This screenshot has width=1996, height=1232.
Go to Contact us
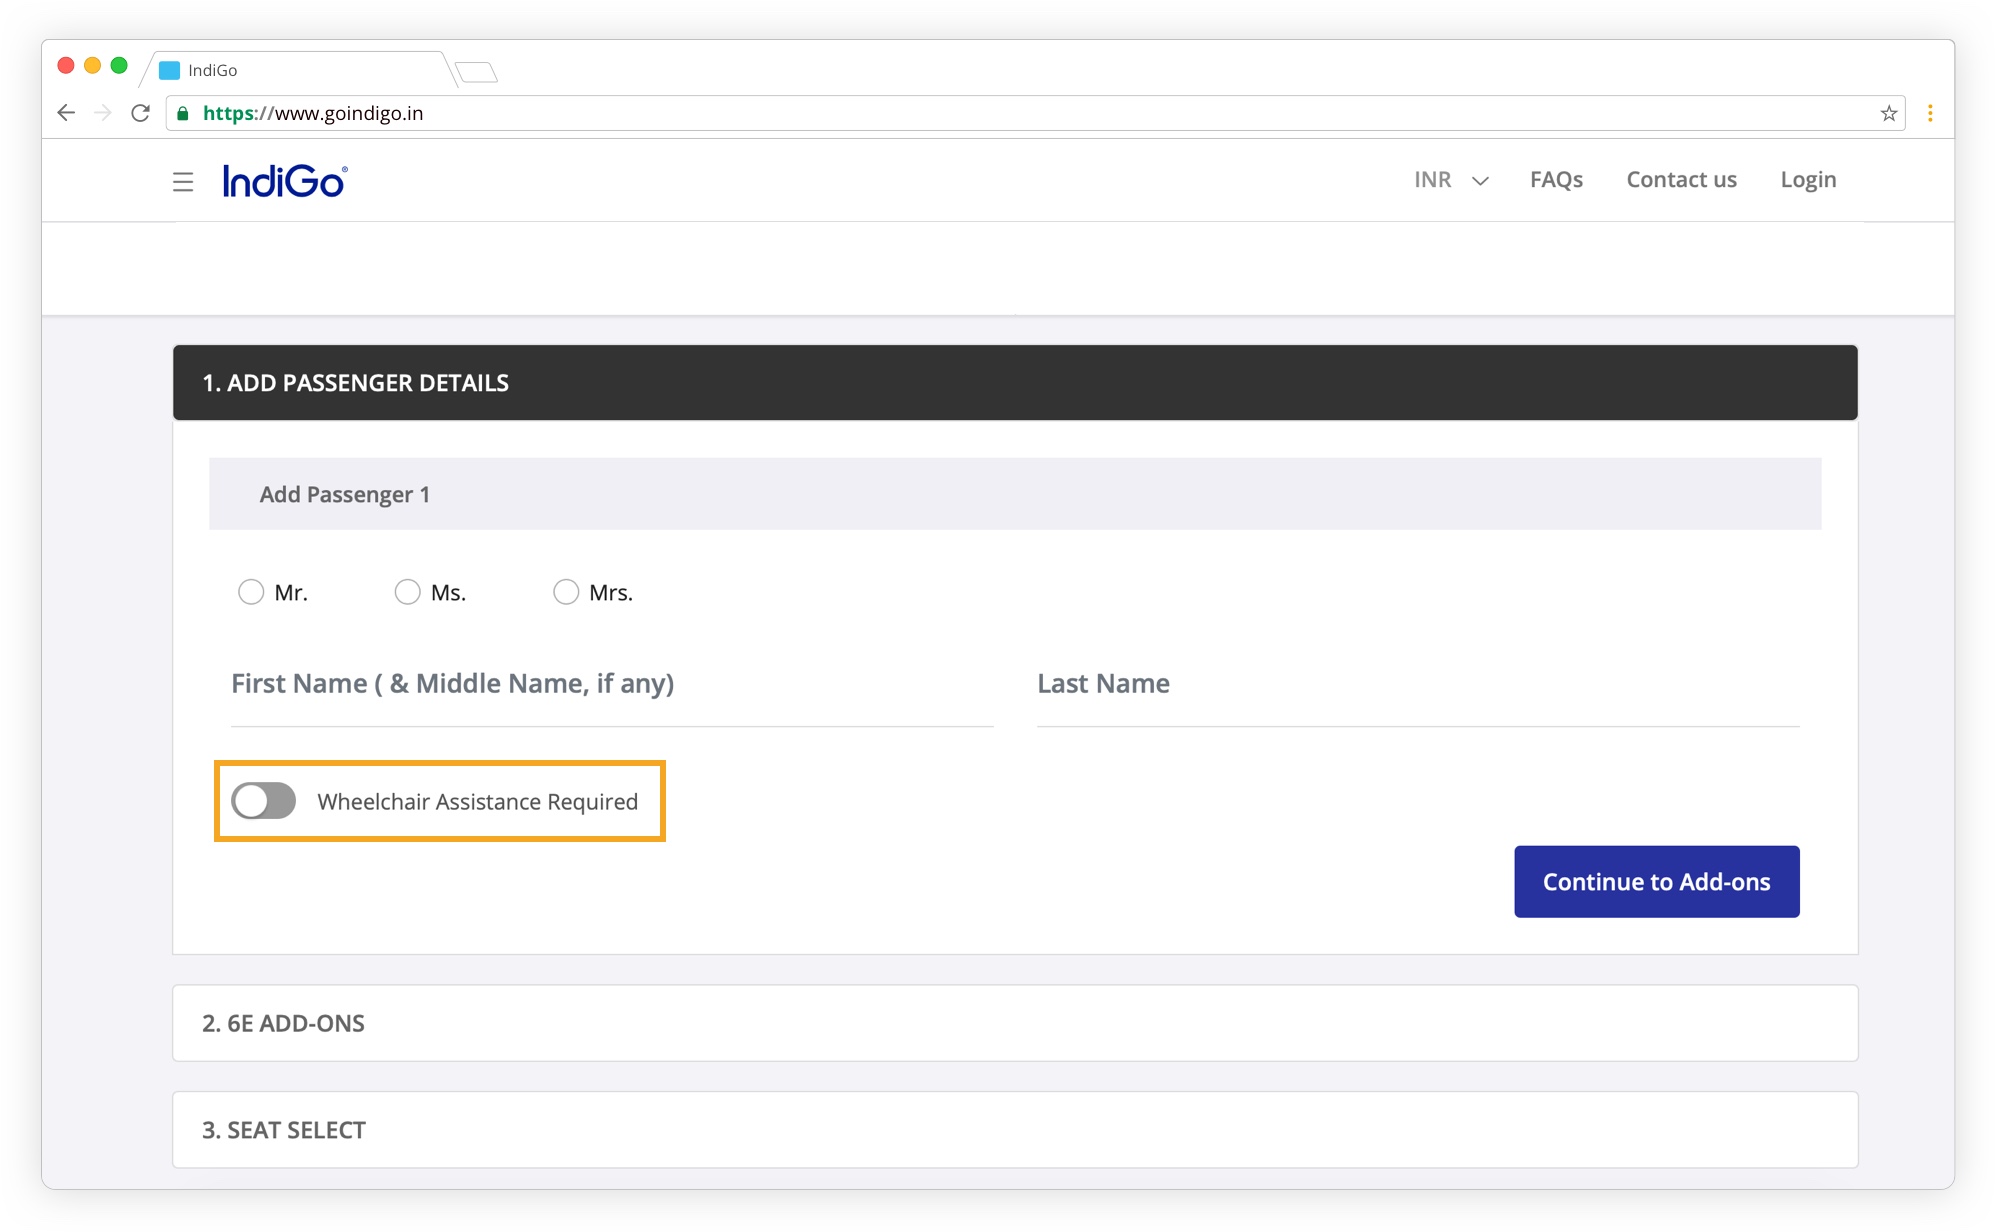click(x=1681, y=180)
